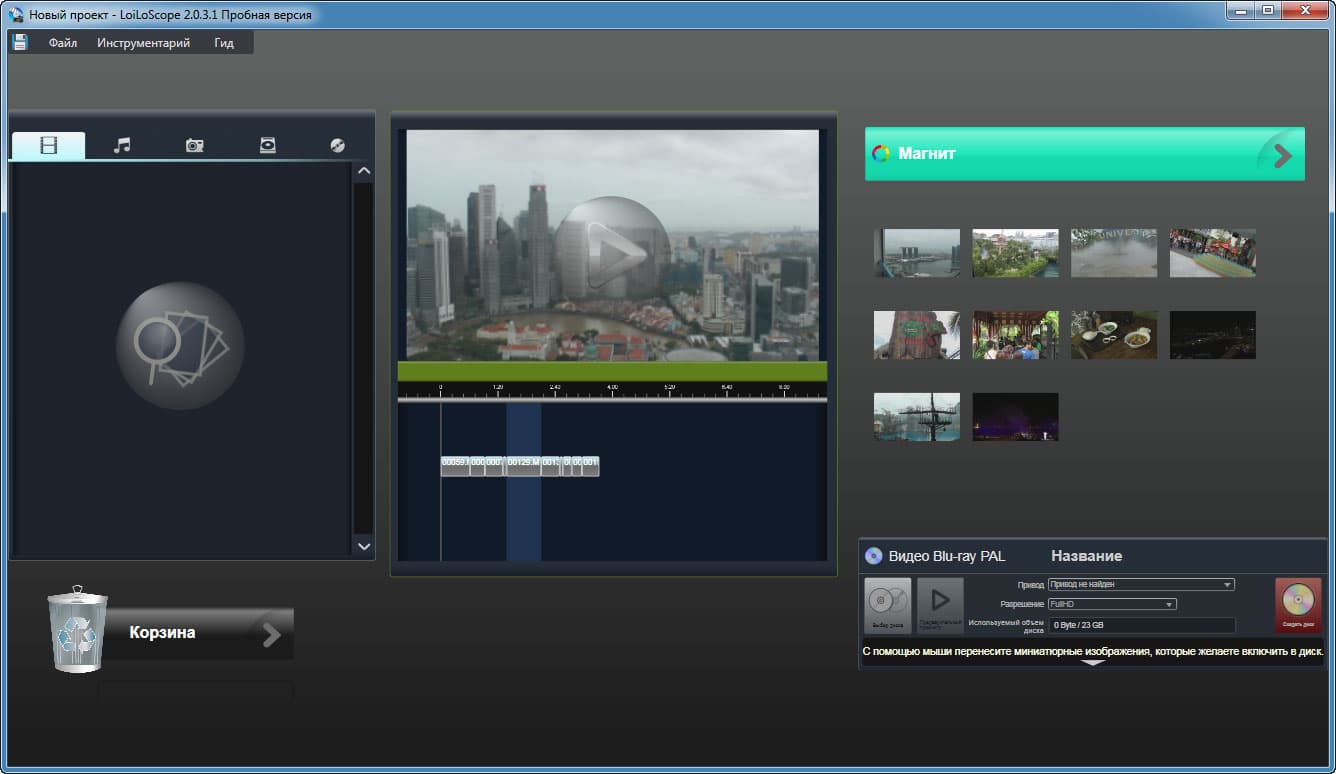
Task: Click the Blu-ray disc icon beside Видео Blu-ray PAL
Action: [x=874, y=556]
